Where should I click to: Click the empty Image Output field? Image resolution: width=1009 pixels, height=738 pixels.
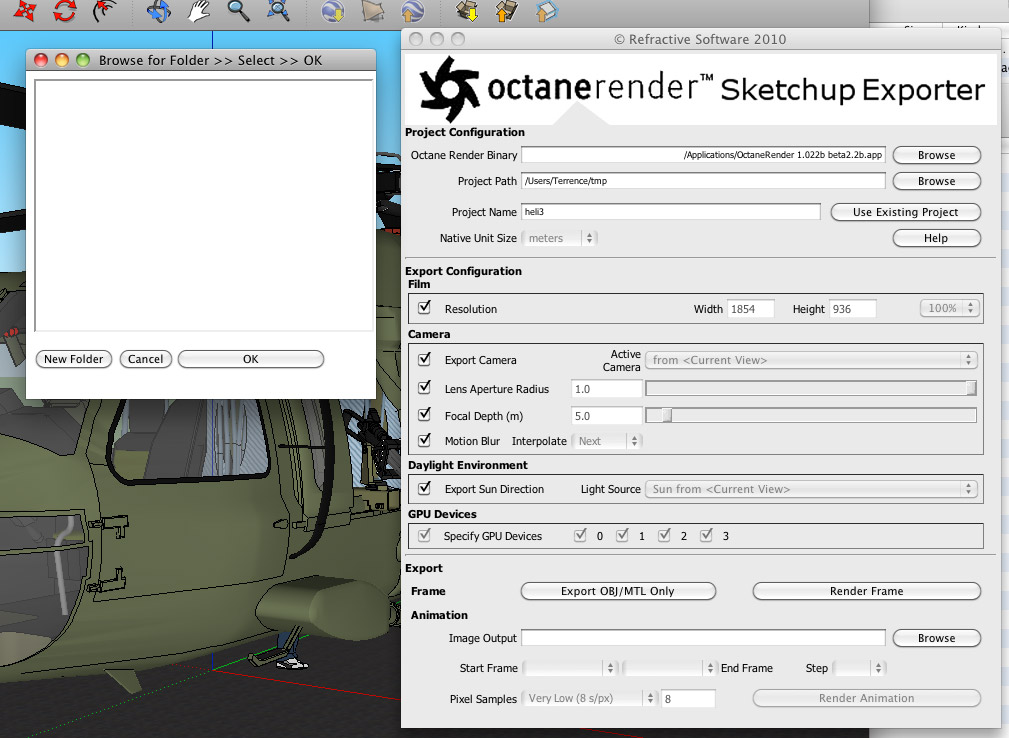click(703, 638)
